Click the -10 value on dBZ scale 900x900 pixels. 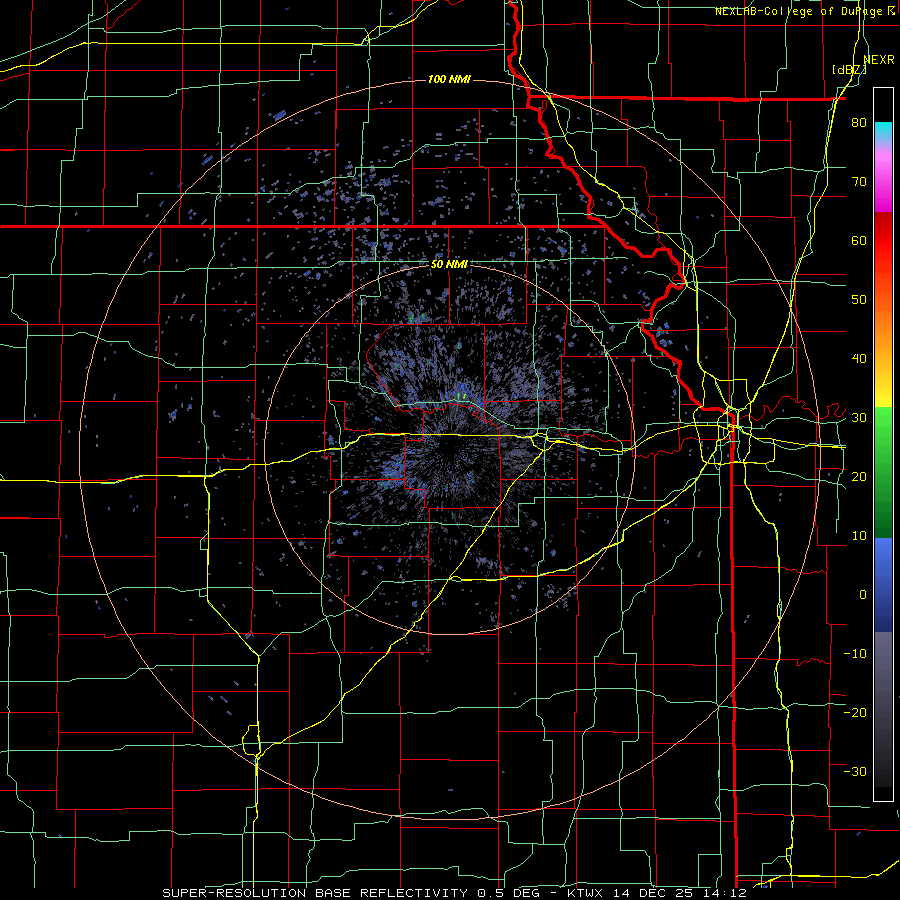tap(855, 653)
